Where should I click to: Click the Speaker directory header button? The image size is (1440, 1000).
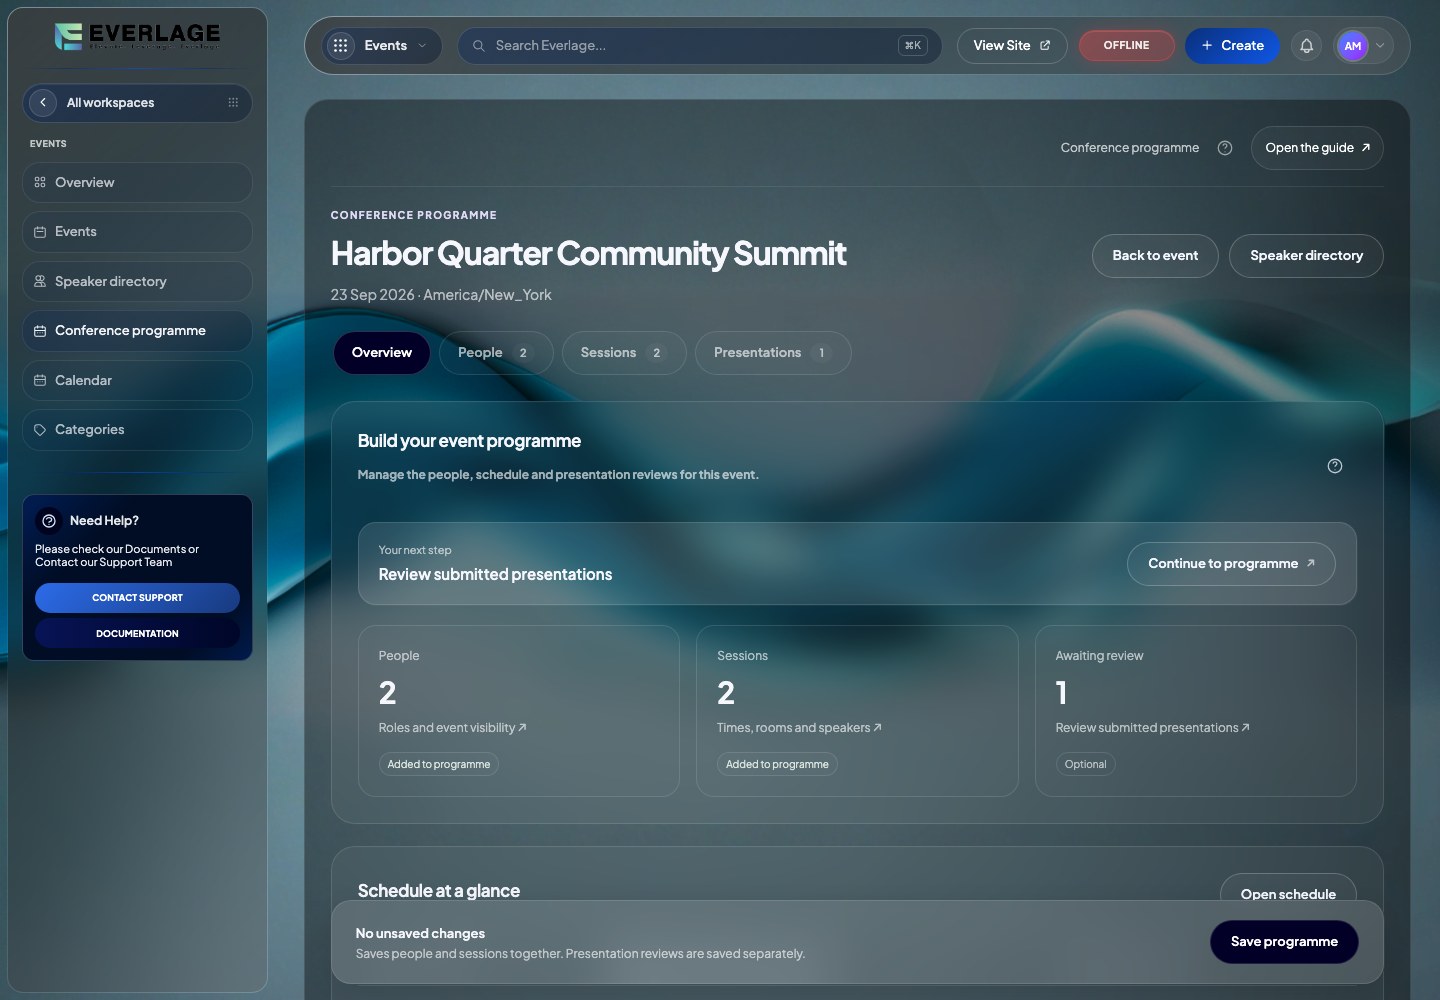pos(1306,256)
